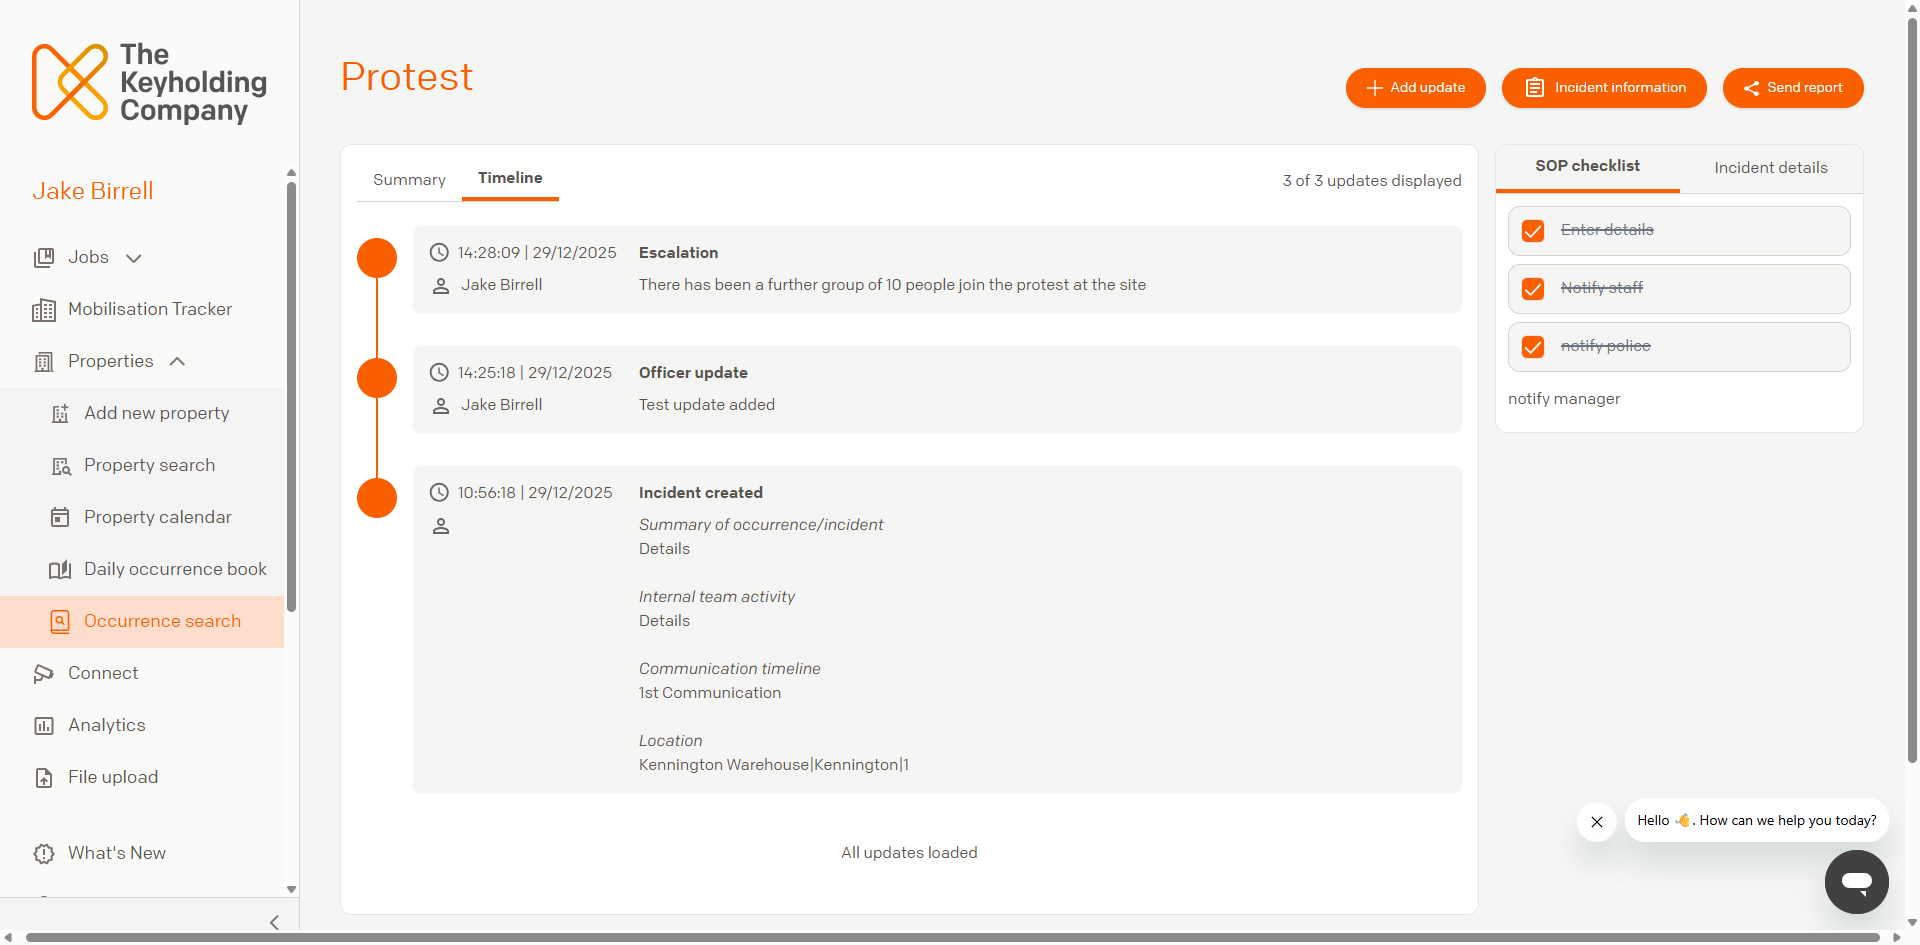Click the plus icon on Add update
This screenshot has width=1920, height=945.
(1375, 88)
